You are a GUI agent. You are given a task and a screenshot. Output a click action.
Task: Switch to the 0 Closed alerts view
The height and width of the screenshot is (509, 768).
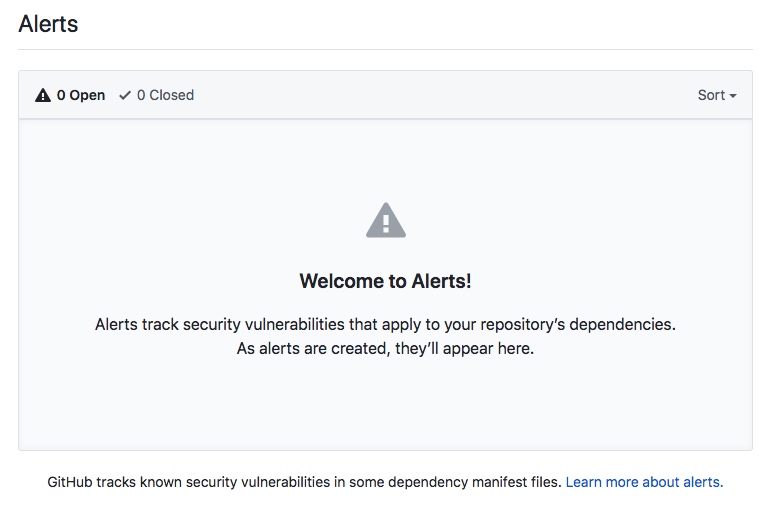click(x=157, y=95)
